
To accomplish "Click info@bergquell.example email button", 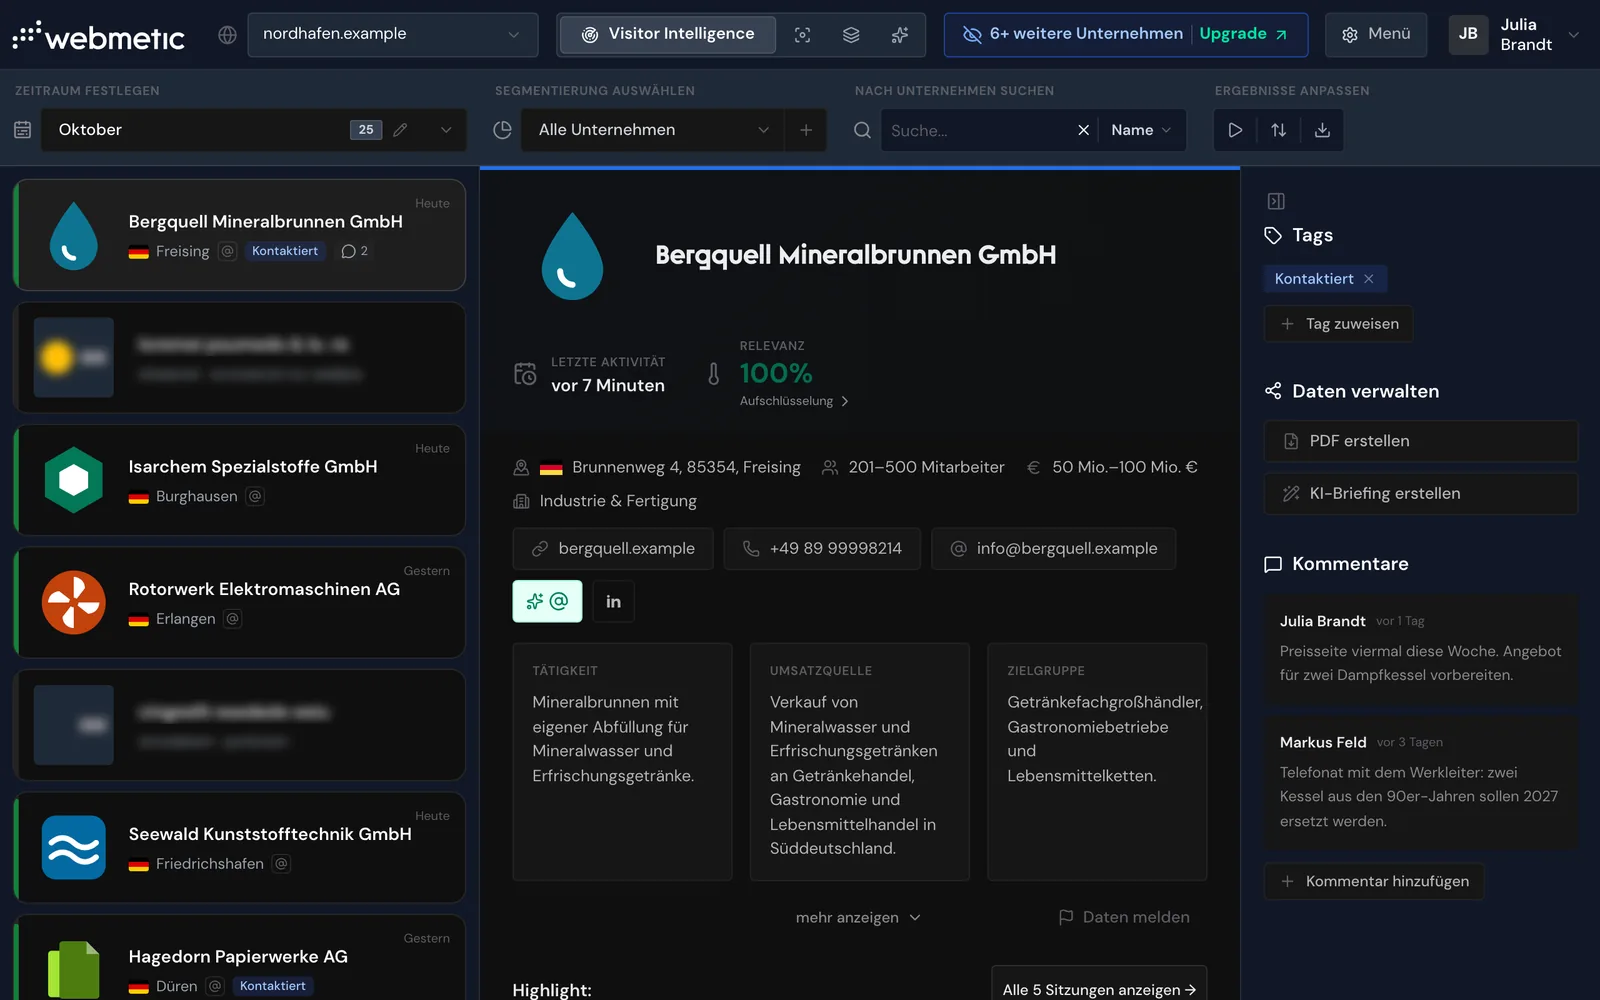I will coord(1054,548).
